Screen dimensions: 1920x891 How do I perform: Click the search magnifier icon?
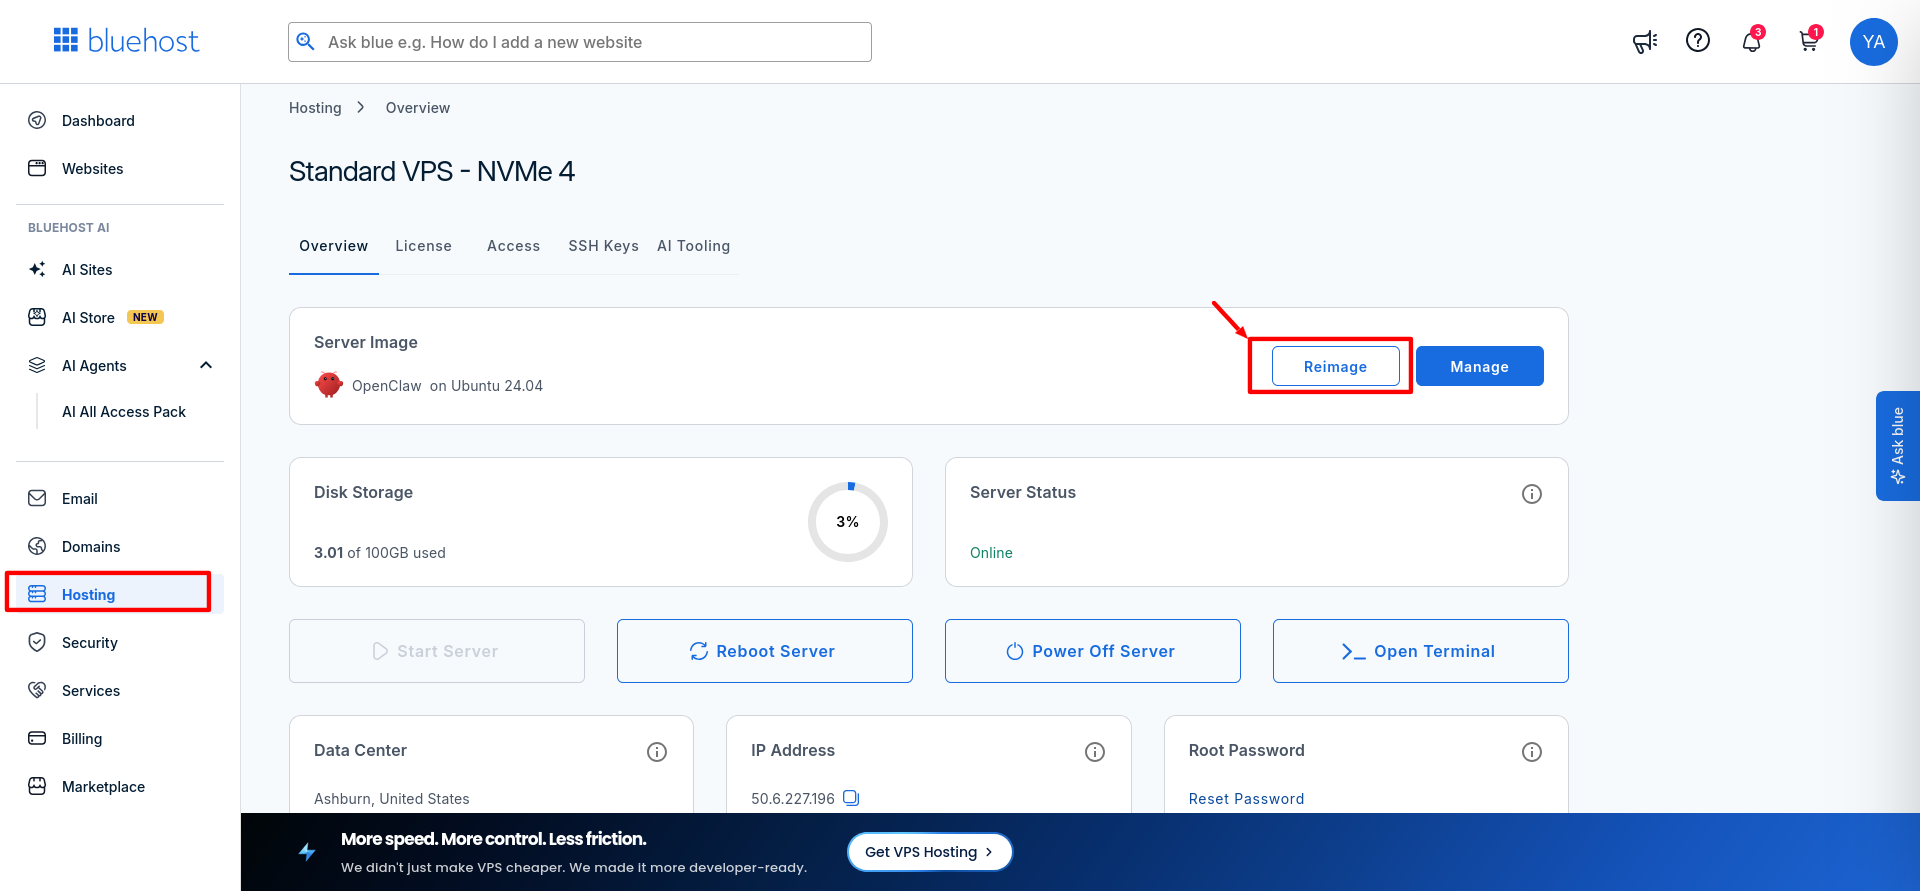tap(306, 41)
